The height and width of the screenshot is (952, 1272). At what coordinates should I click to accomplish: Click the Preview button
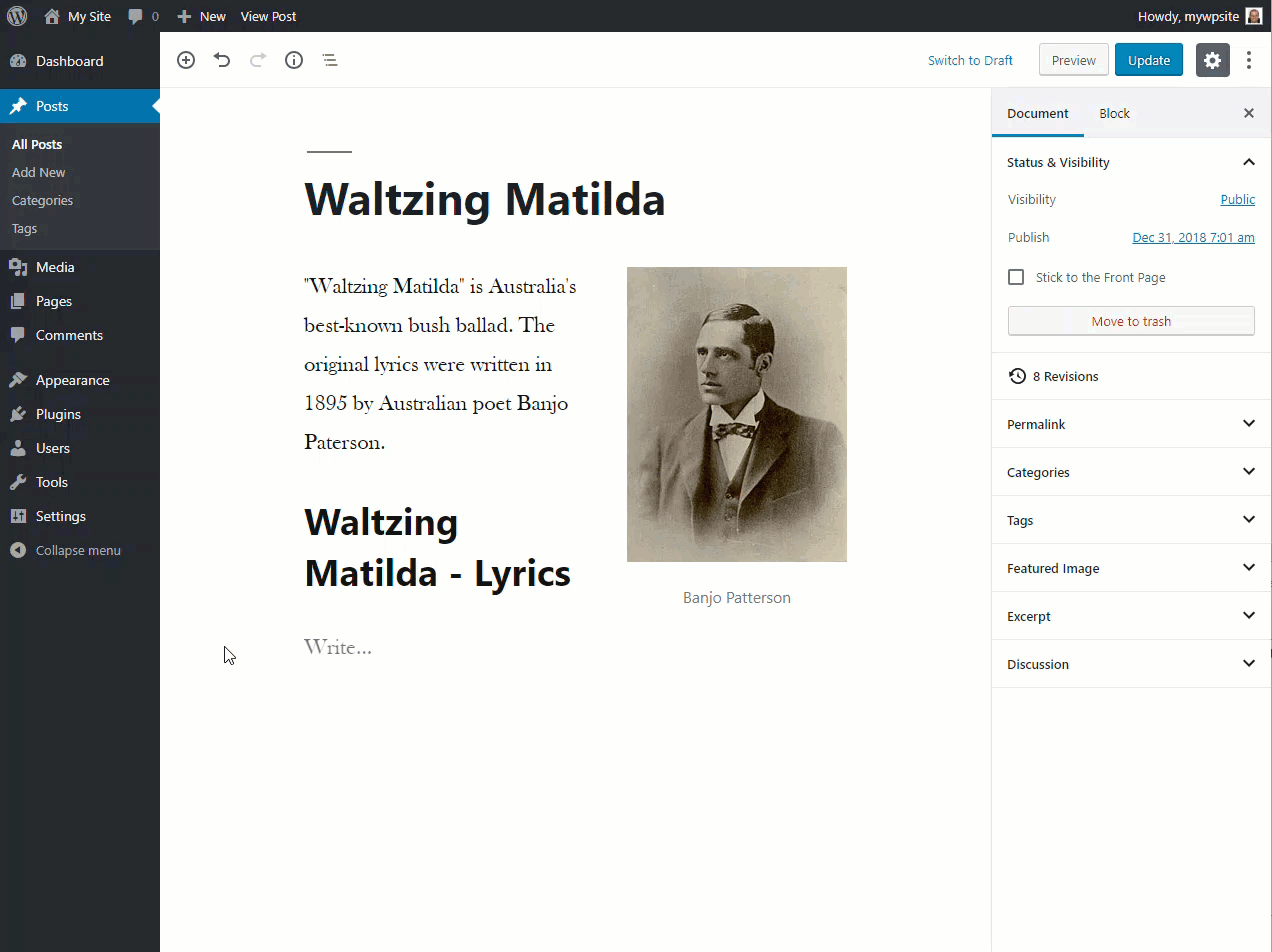(x=1074, y=60)
